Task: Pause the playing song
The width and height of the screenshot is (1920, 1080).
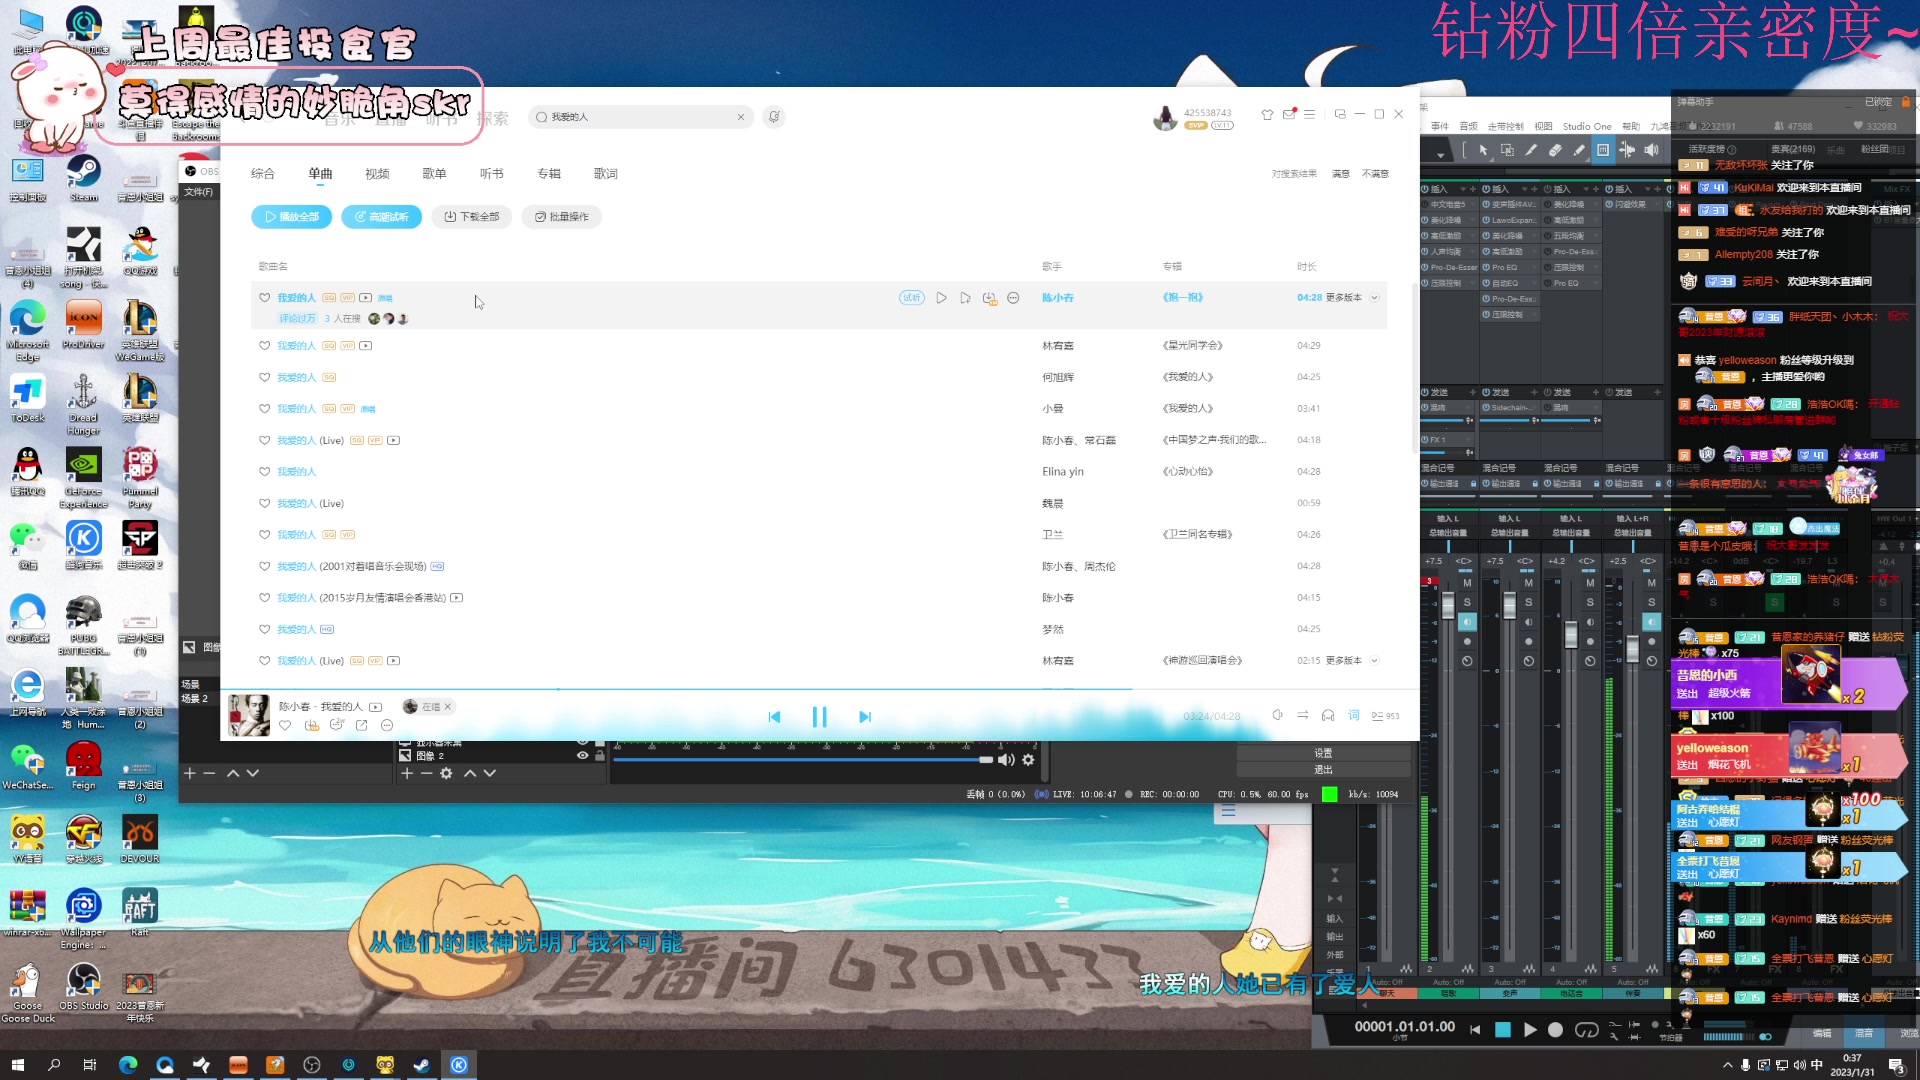Action: pyautogui.click(x=819, y=717)
